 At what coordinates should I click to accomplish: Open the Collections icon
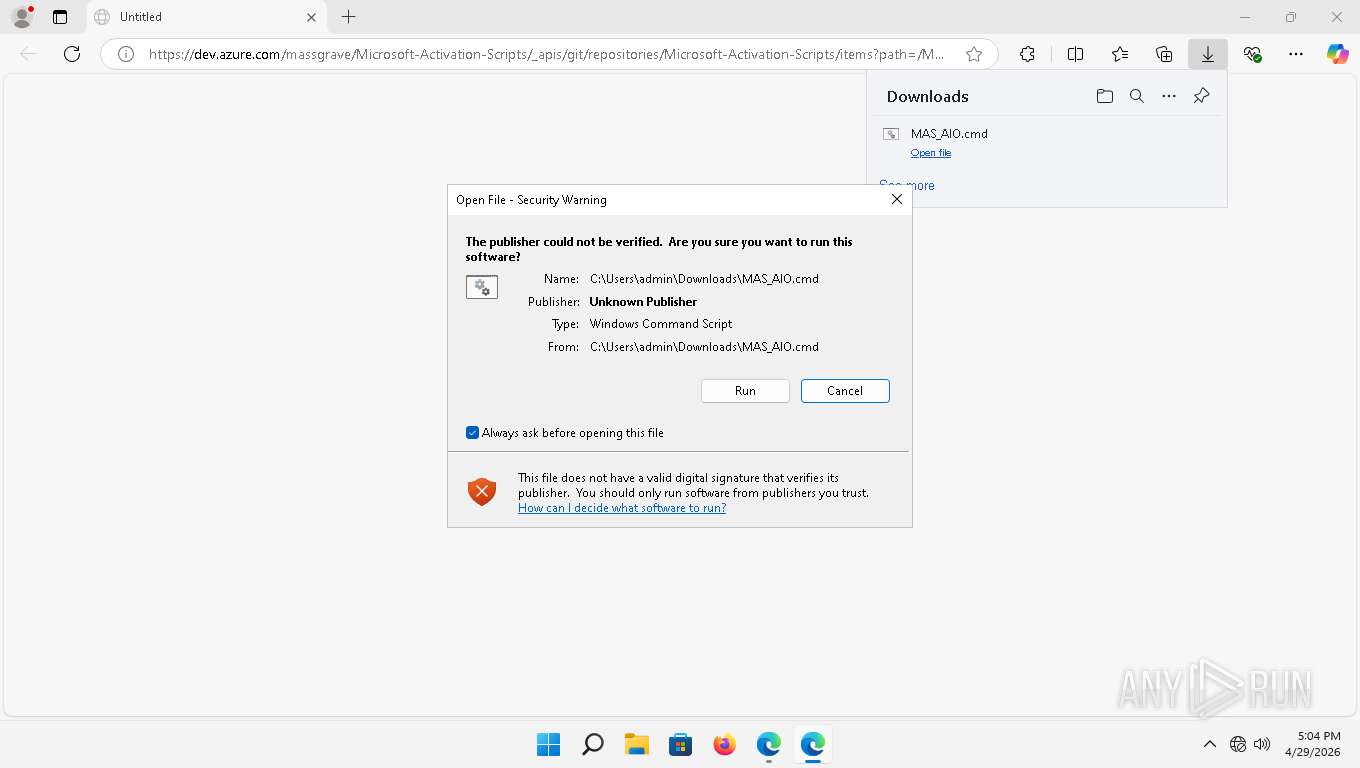pyautogui.click(x=1163, y=55)
